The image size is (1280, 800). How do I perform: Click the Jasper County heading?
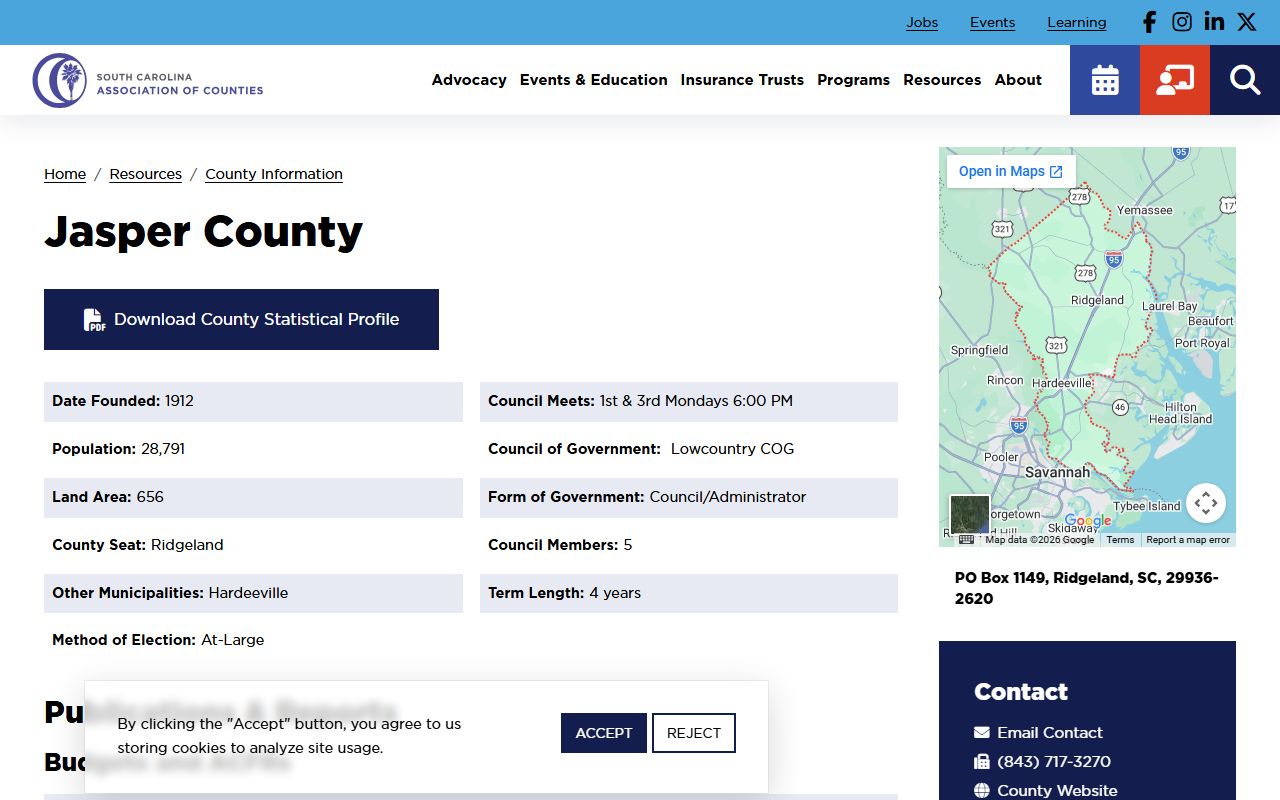click(203, 232)
